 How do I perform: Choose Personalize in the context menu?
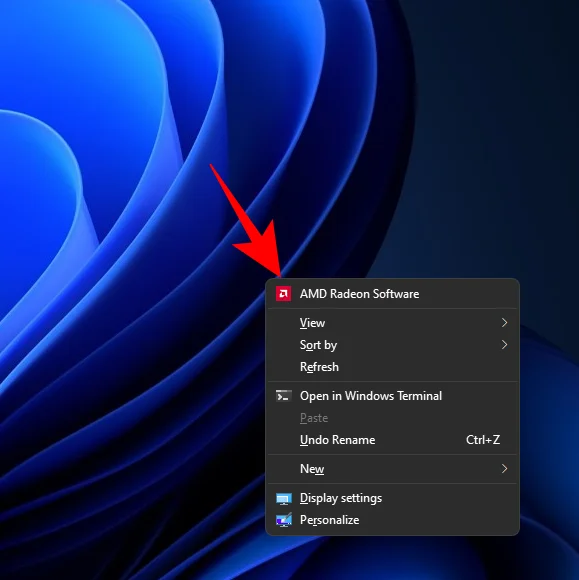[393, 520]
